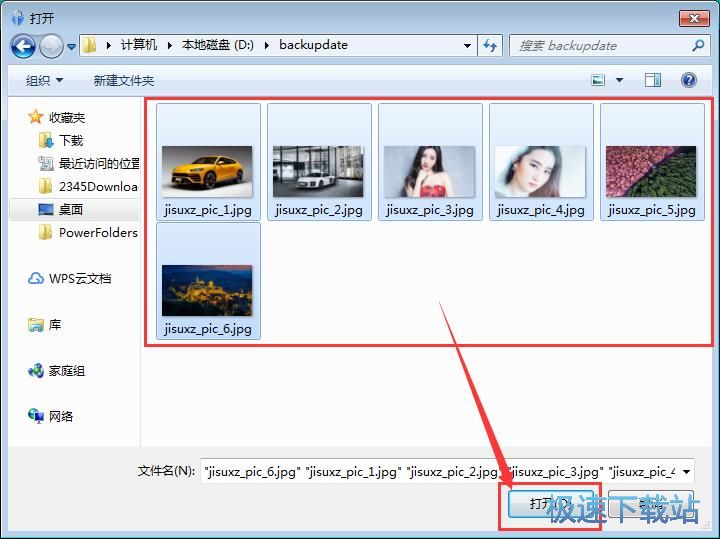Select 收藏夹 in the navigation pane
Image resolution: width=720 pixels, height=539 pixels.
point(67,118)
